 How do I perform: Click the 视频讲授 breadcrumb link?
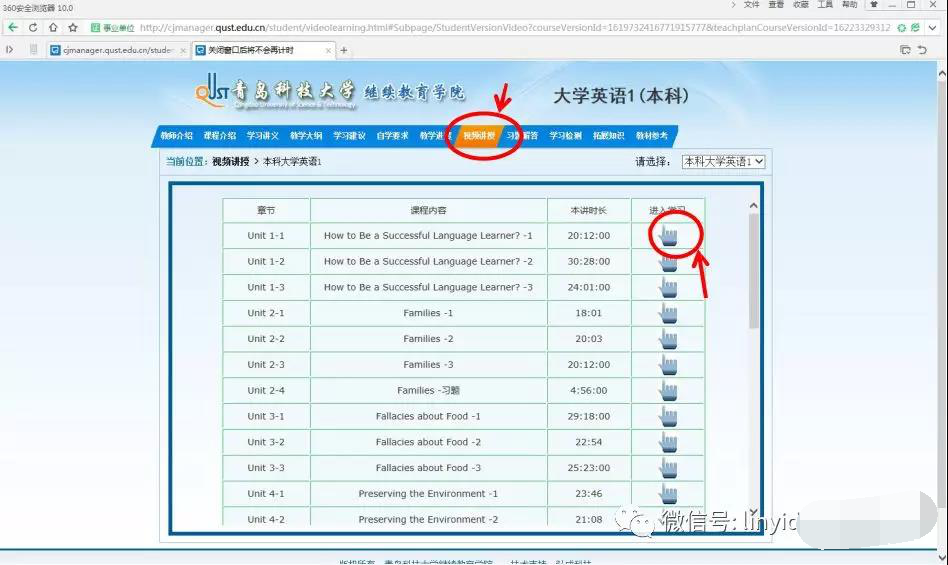tap(232, 161)
